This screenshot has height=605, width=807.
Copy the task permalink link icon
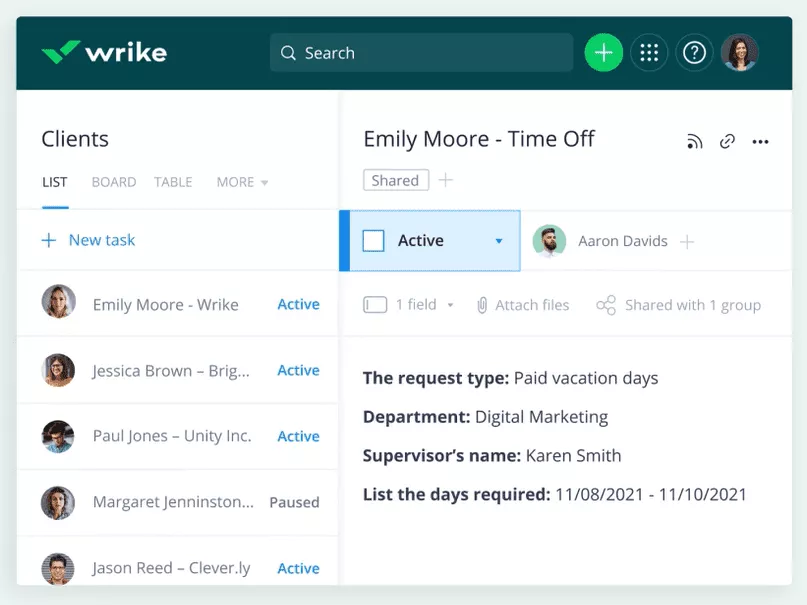pos(727,141)
